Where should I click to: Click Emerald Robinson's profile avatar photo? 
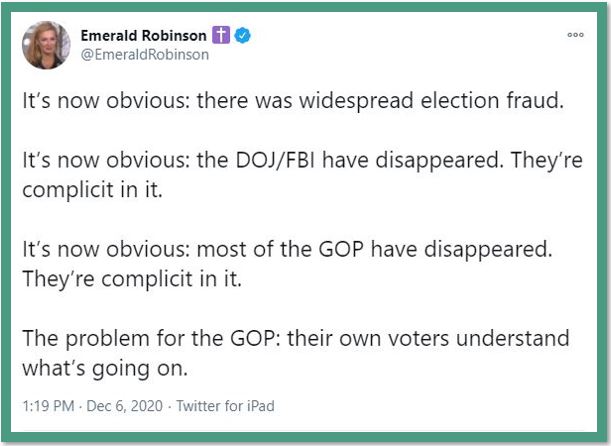(x=46, y=45)
